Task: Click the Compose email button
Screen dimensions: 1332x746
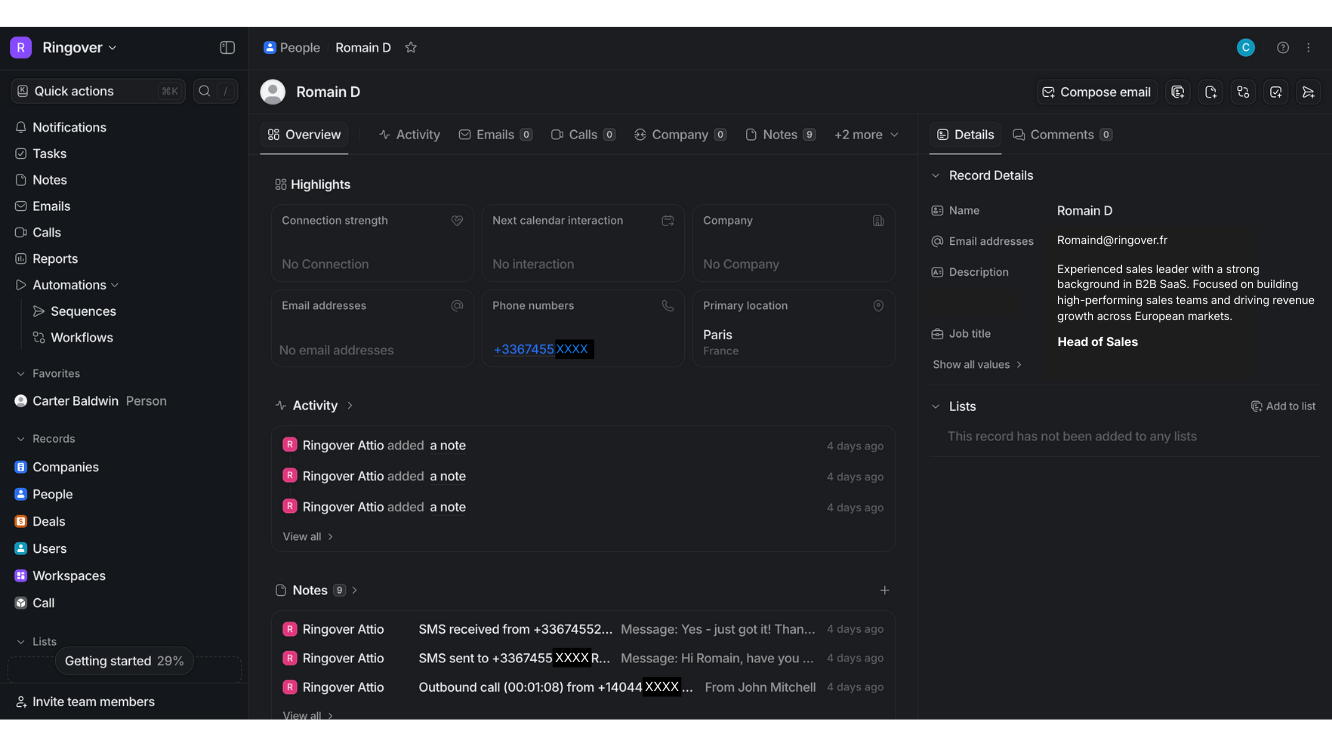Action: [1096, 91]
